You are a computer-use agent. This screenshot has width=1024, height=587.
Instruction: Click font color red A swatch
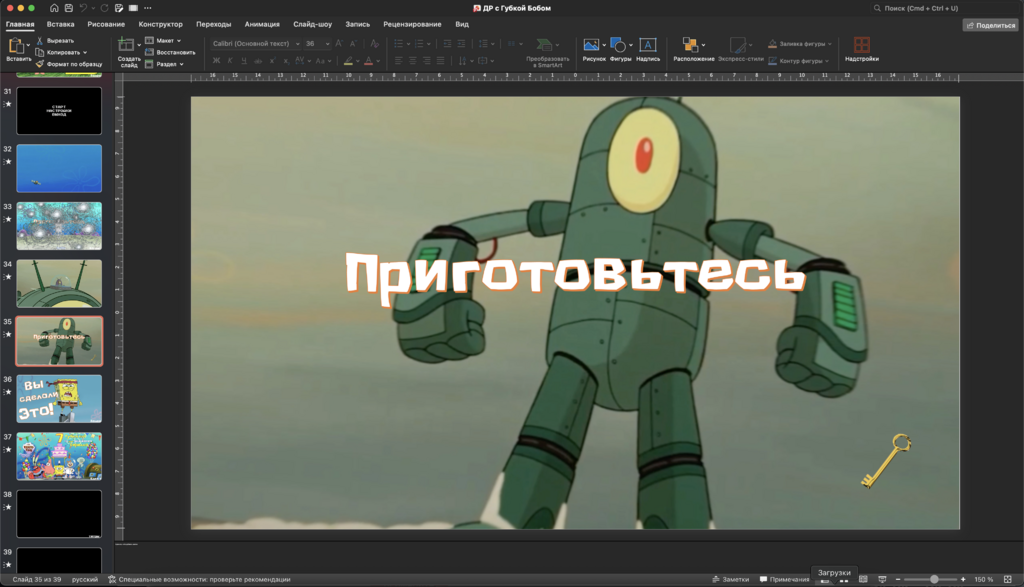click(368, 61)
